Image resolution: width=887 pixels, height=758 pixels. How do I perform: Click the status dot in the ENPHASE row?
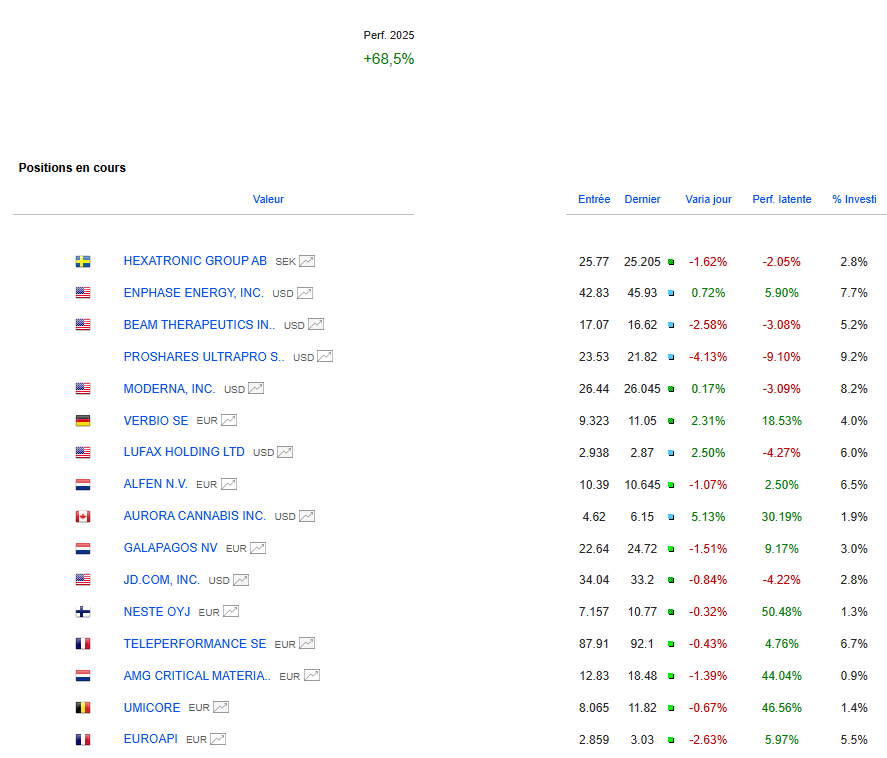[671, 293]
